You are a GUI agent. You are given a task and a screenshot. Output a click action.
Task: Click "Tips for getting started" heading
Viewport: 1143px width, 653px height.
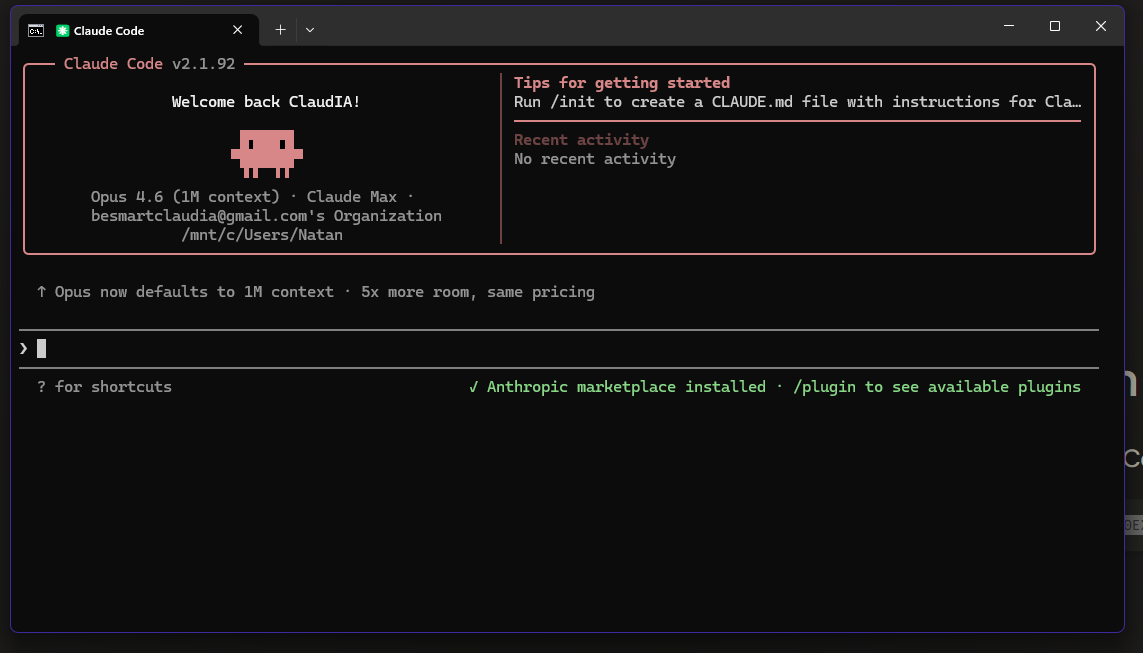pyautogui.click(x=622, y=82)
